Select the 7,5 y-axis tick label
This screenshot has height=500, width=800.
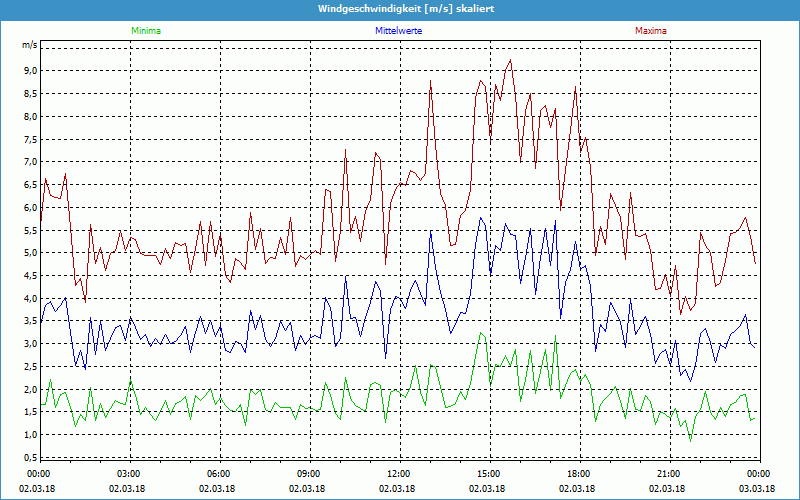(29, 139)
